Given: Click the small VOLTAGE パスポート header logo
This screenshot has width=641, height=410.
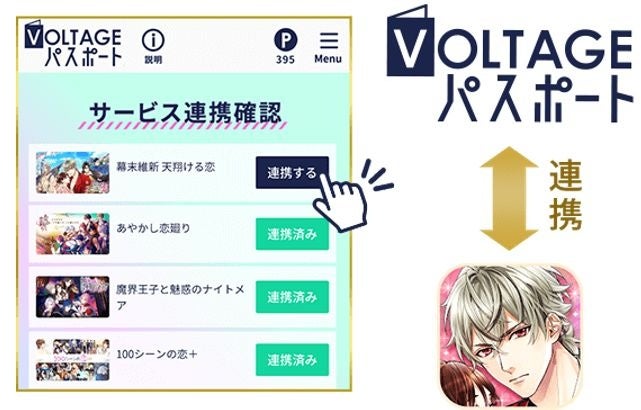Looking at the screenshot, I should 74,42.
